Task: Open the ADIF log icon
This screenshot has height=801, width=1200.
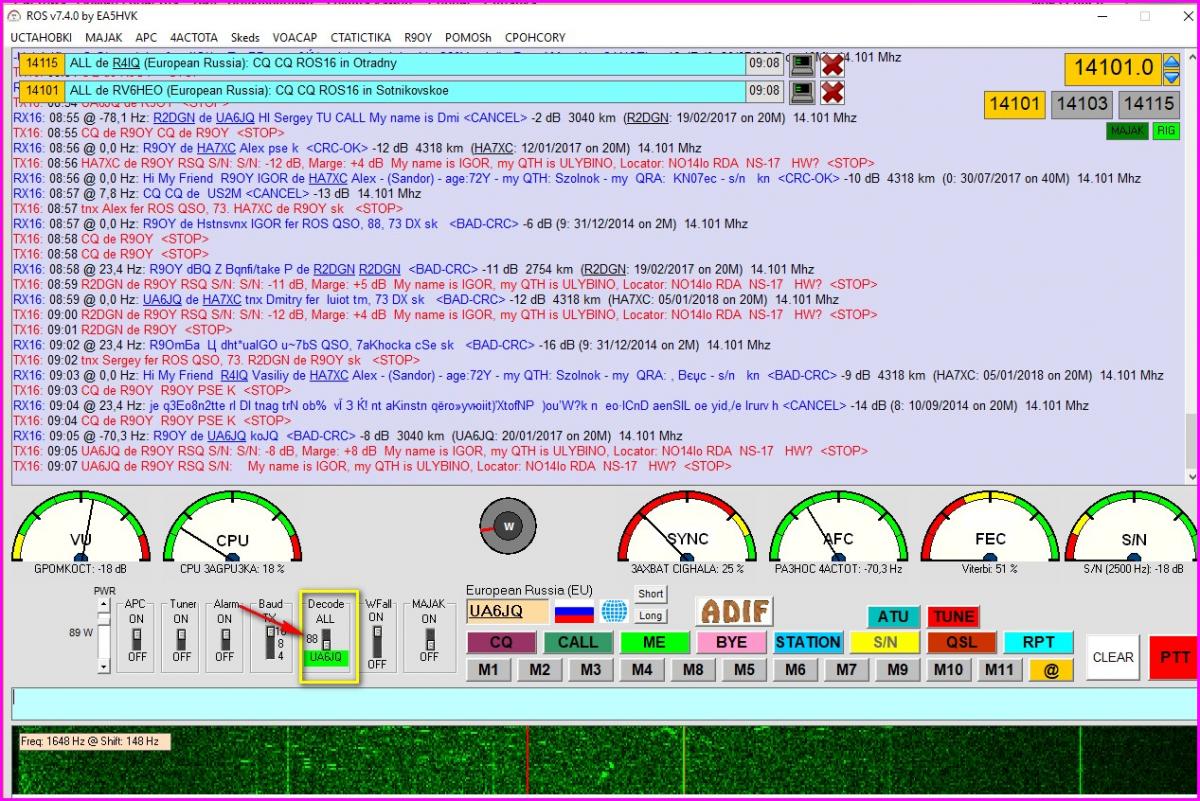Action: point(735,611)
